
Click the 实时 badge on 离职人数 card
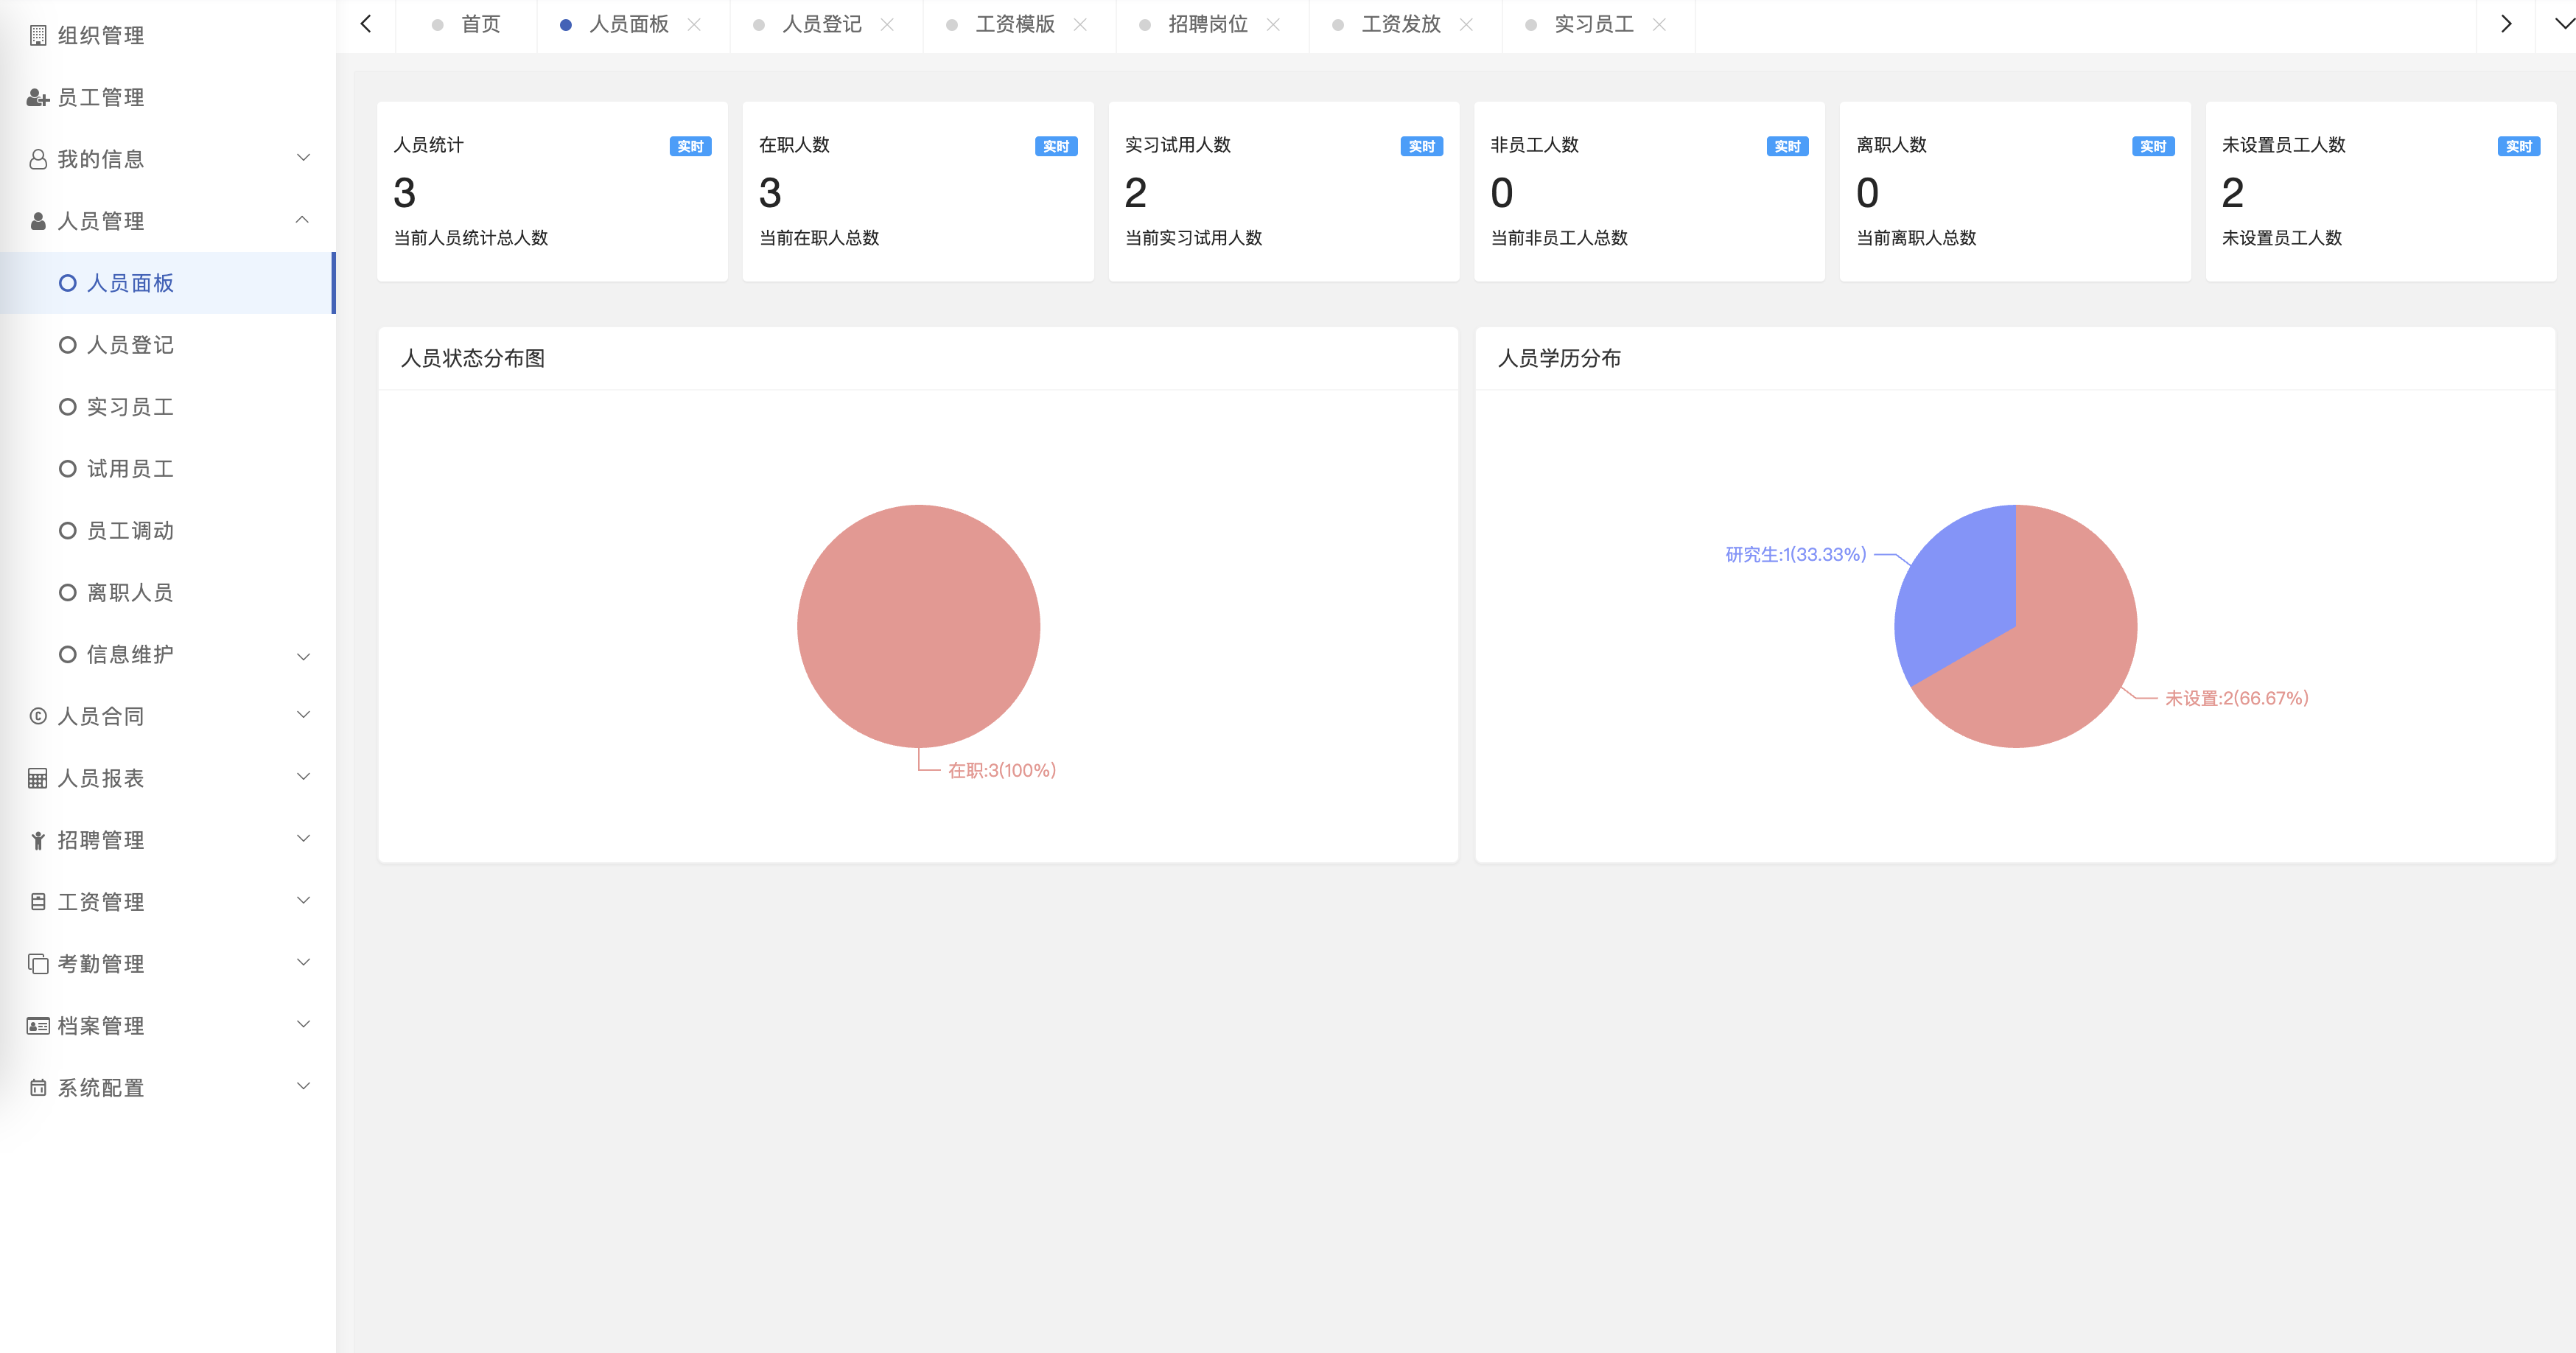2153,147
